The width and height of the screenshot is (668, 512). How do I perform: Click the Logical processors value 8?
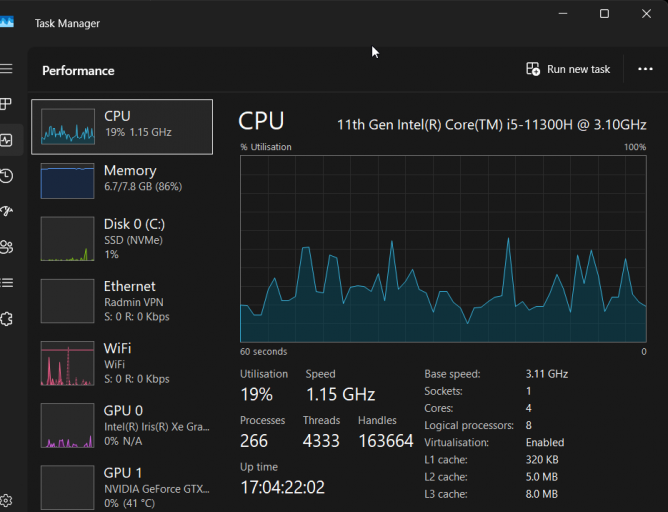529,425
